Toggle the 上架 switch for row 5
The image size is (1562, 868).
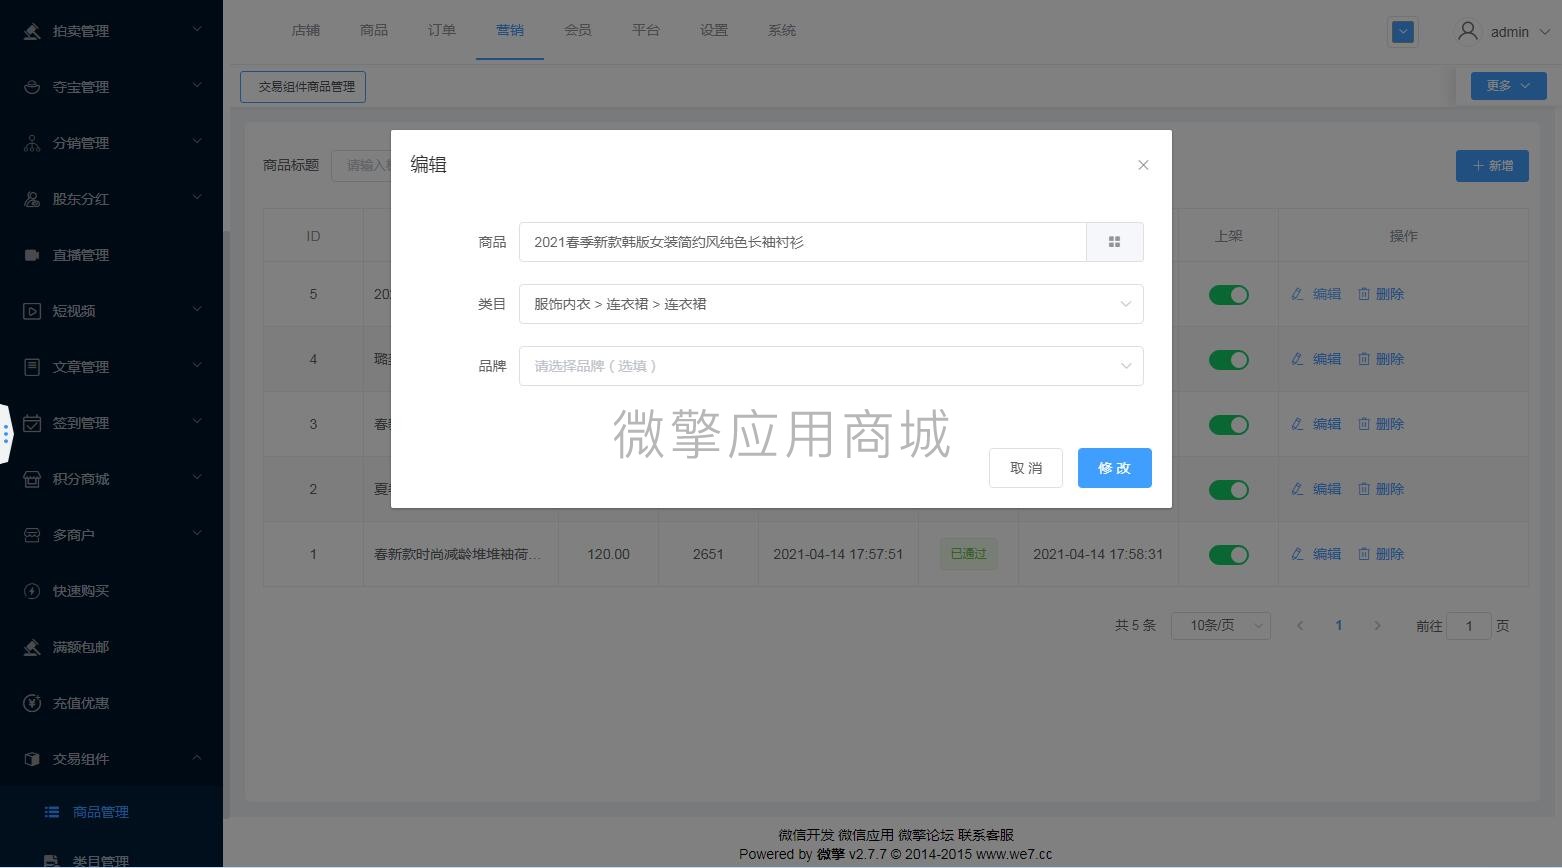[x=1228, y=295]
